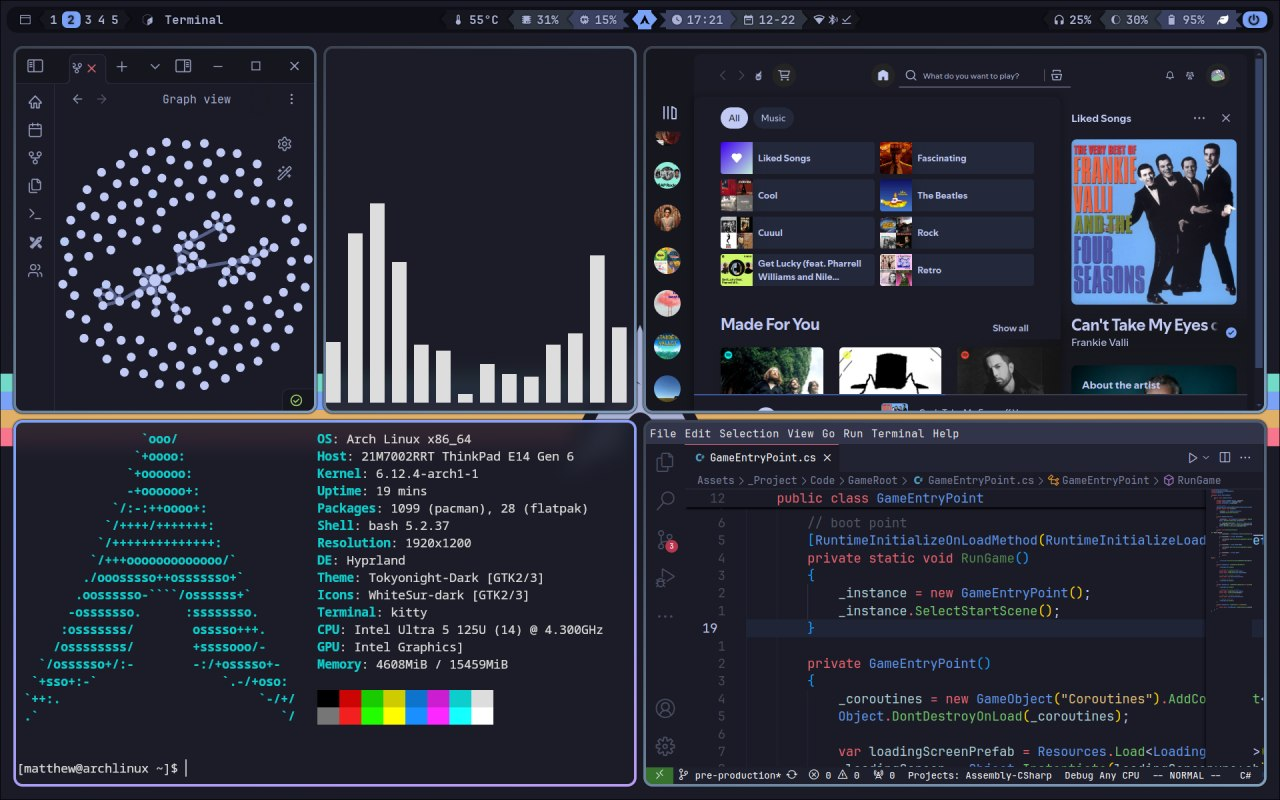Image resolution: width=1280 pixels, height=800 pixels.
Task: Open the Spotify profile avatar
Action: point(1217,75)
